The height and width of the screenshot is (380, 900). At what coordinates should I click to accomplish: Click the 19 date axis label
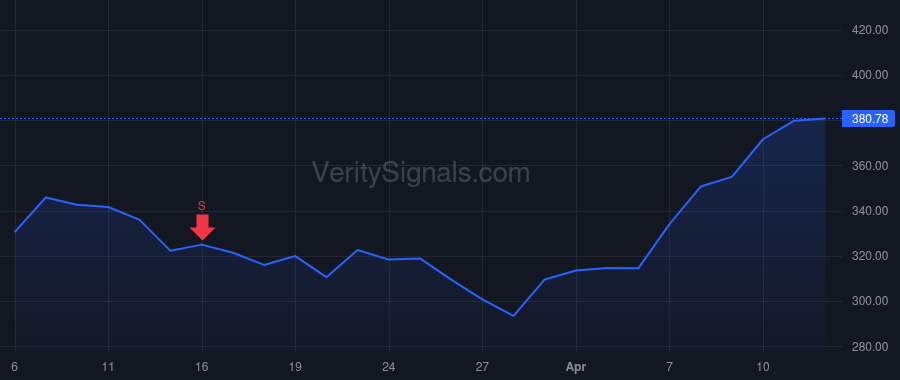(x=295, y=366)
